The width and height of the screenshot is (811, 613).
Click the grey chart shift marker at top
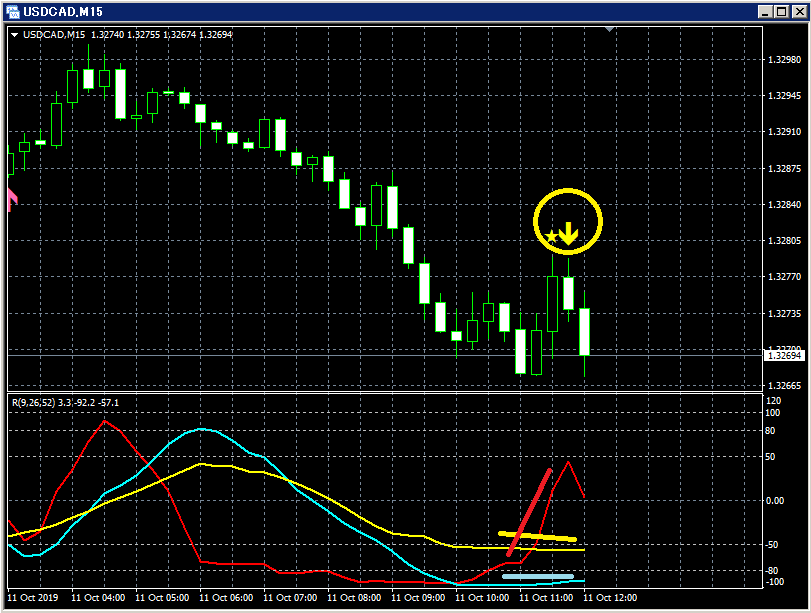coord(610,29)
